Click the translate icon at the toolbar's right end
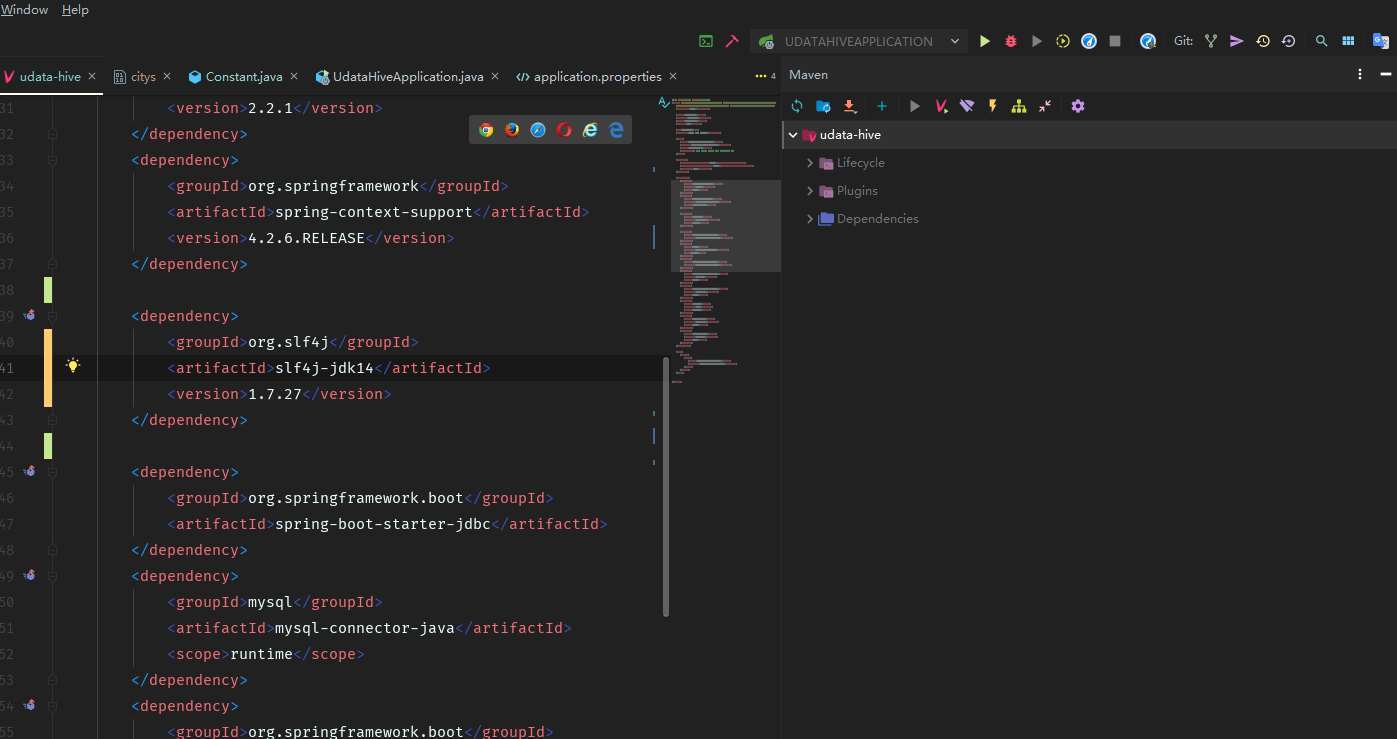Viewport: 1397px width, 739px height. tap(1380, 41)
